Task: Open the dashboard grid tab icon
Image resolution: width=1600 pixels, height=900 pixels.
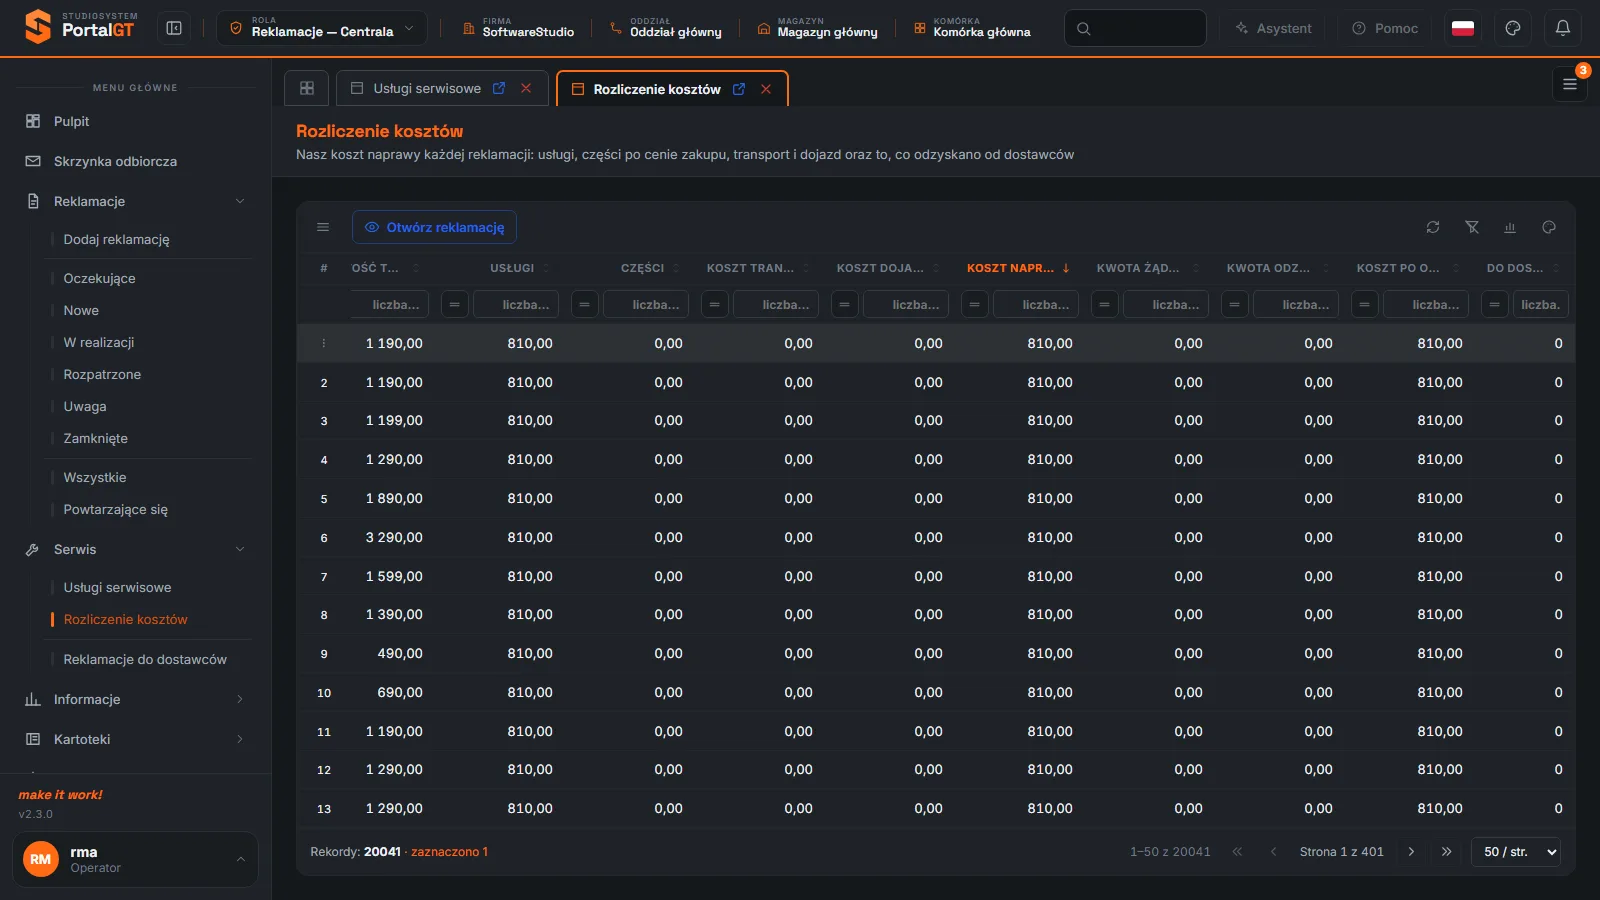Action: coord(307,88)
